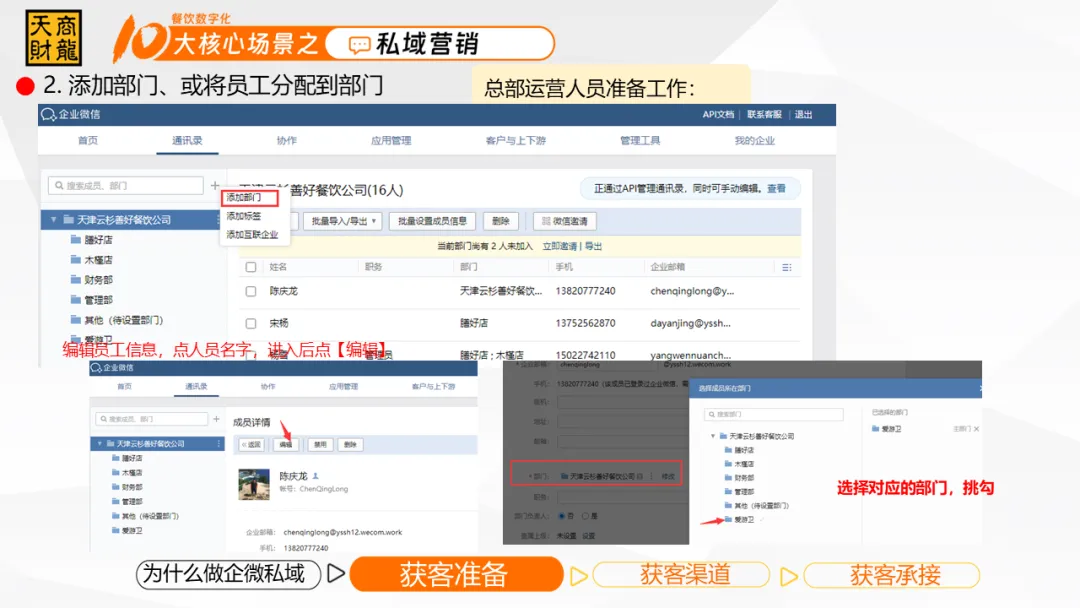Click 修改 link beside department field

coord(668,476)
